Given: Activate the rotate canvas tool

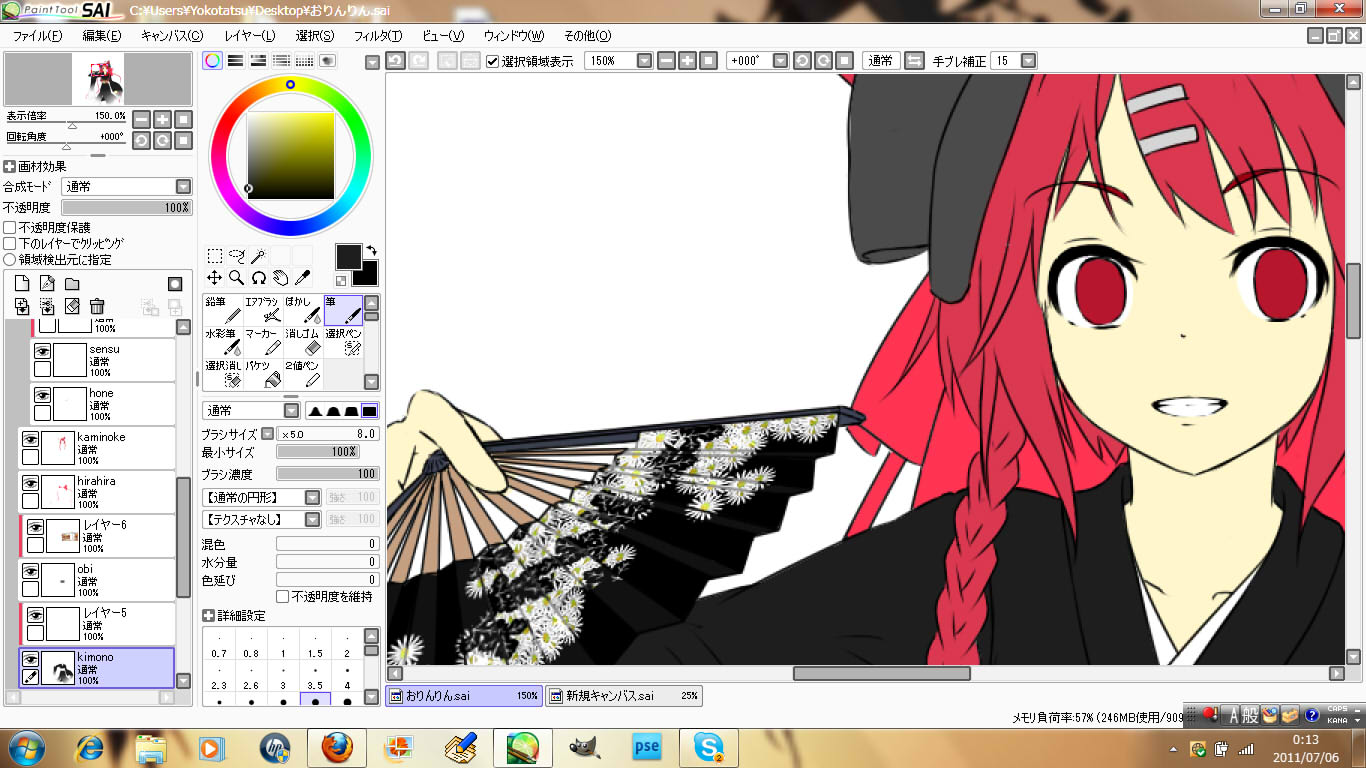Looking at the screenshot, I should (x=258, y=277).
